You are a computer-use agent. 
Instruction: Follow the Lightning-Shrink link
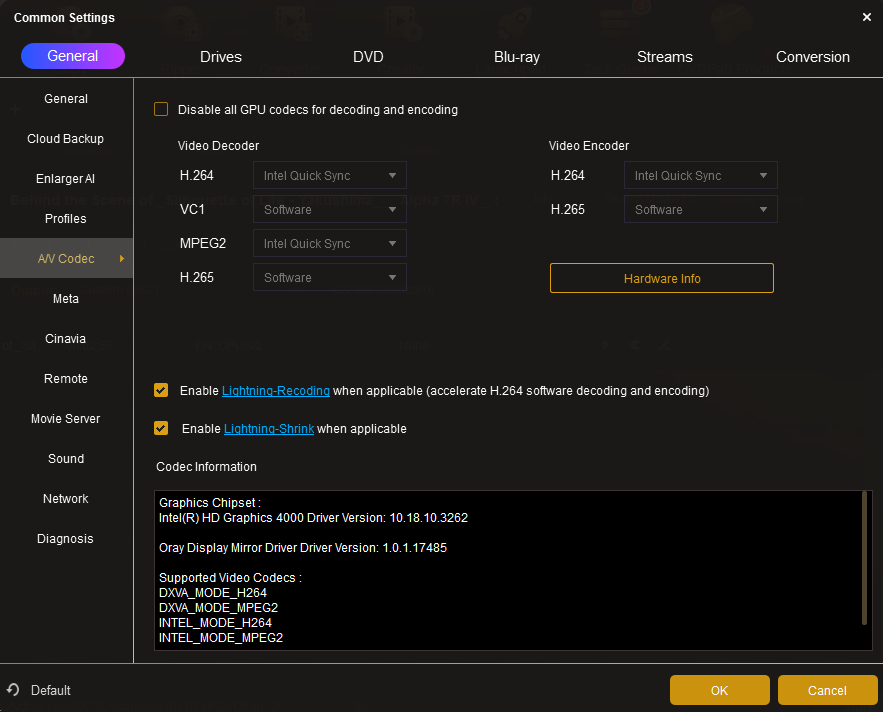[x=269, y=429]
